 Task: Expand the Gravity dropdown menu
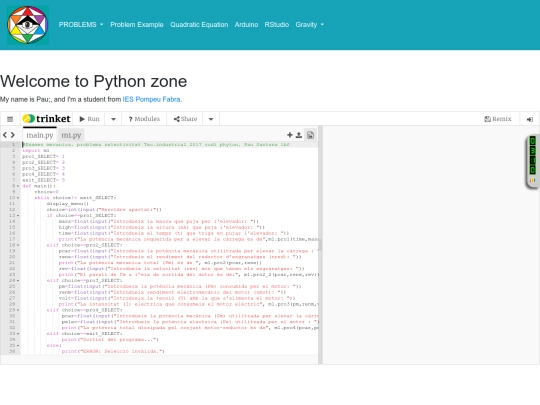coord(310,24)
